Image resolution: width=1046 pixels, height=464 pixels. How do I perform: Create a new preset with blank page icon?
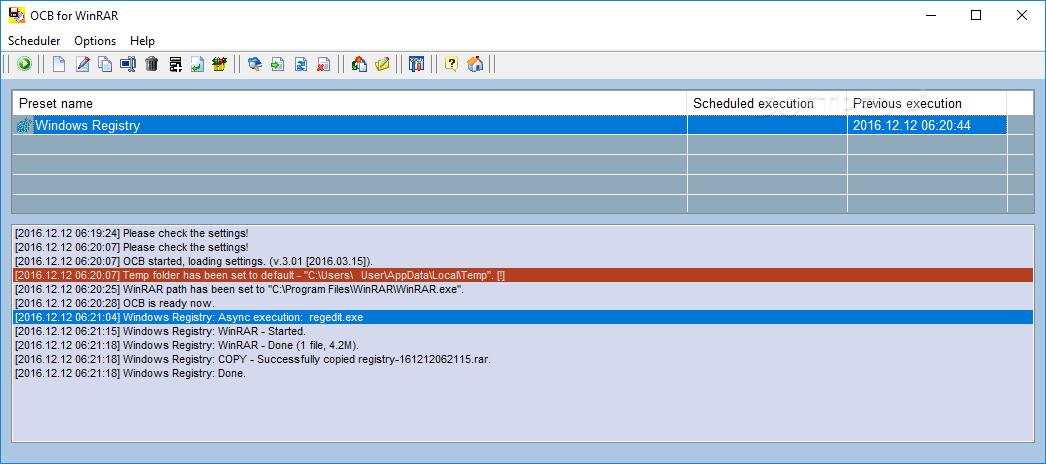[x=59, y=64]
